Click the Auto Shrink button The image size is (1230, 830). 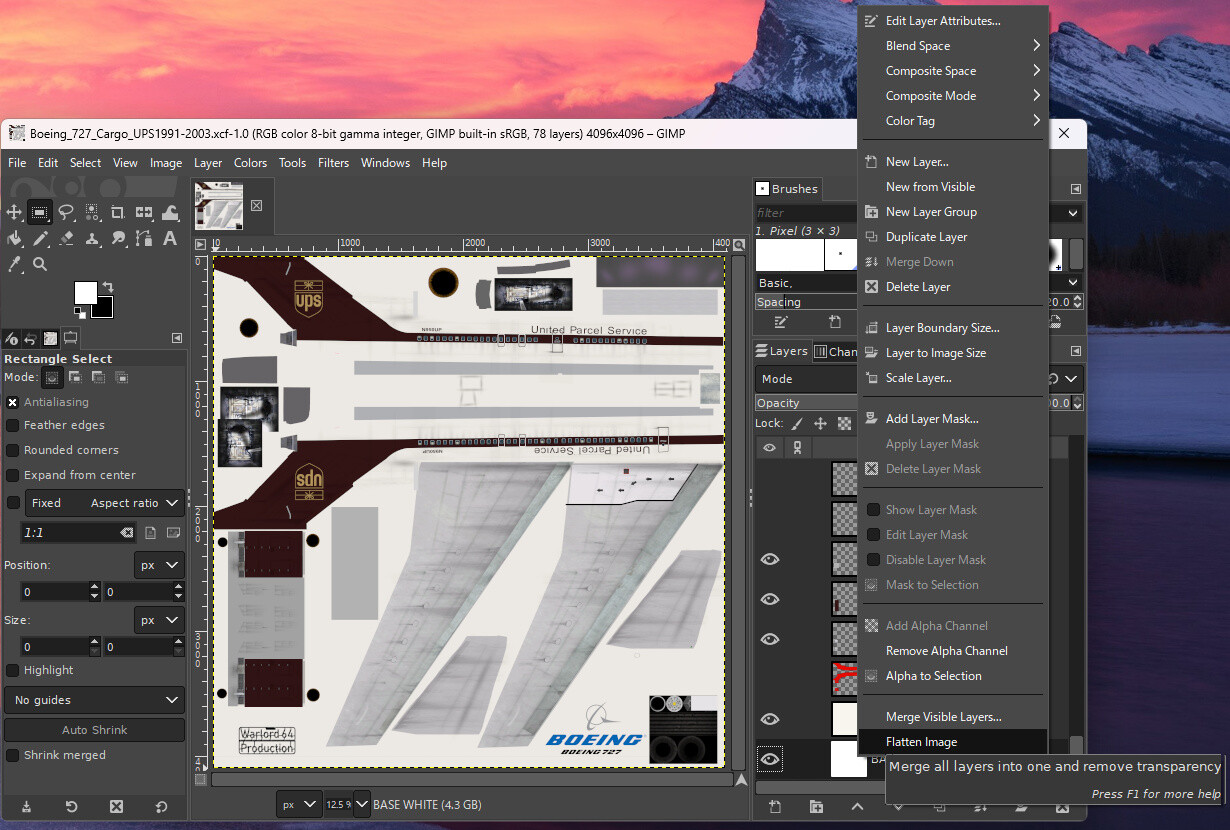point(94,730)
